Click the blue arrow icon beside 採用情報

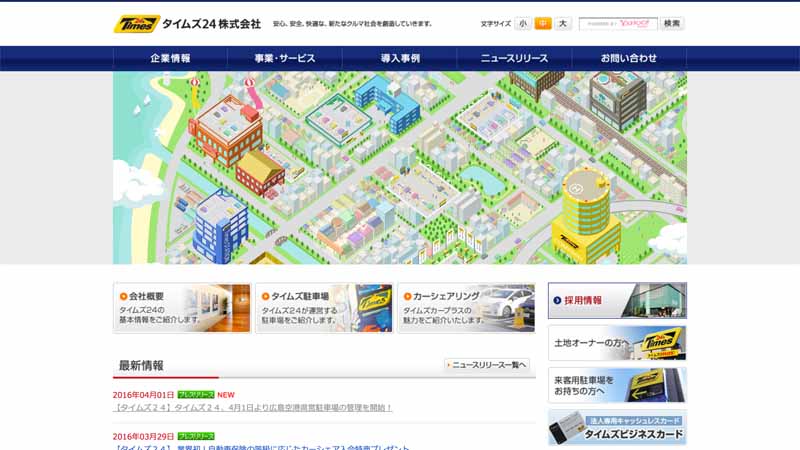pyautogui.click(x=557, y=301)
